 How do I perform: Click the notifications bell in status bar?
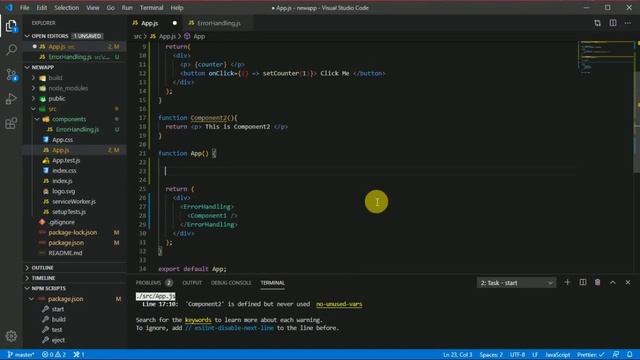(x=630, y=354)
